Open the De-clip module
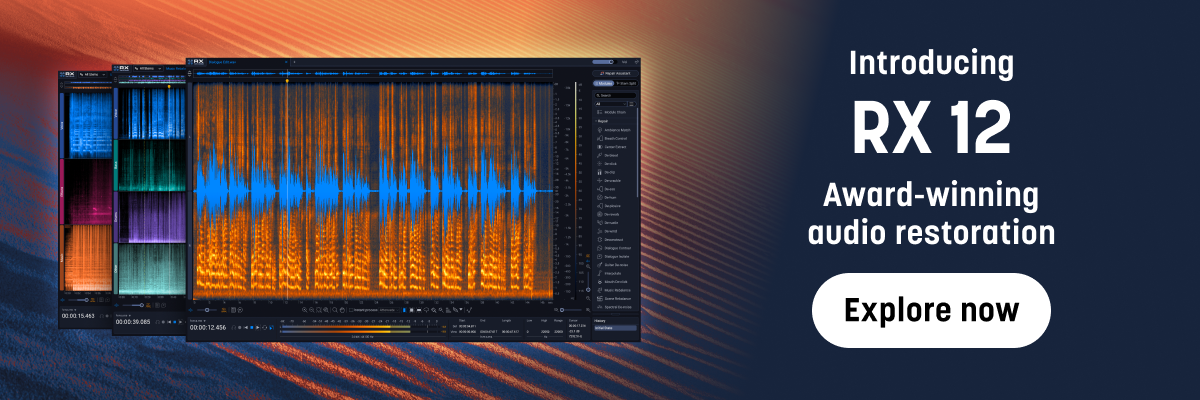The image size is (1200, 400). tap(608, 172)
